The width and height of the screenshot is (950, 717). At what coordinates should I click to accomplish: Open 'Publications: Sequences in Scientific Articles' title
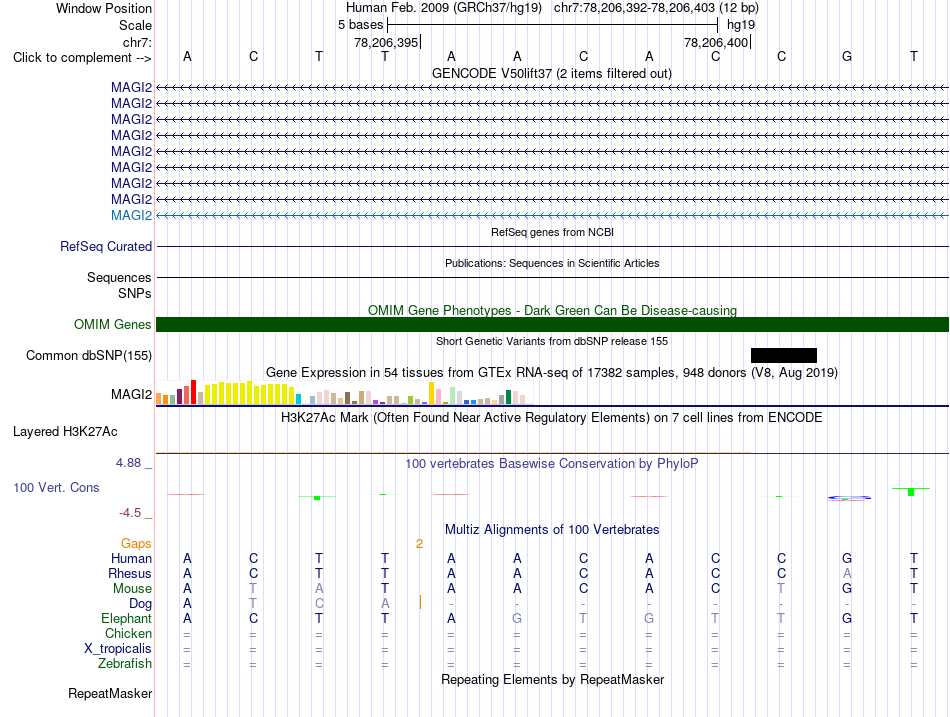pyautogui.click(x=552, y=263)
